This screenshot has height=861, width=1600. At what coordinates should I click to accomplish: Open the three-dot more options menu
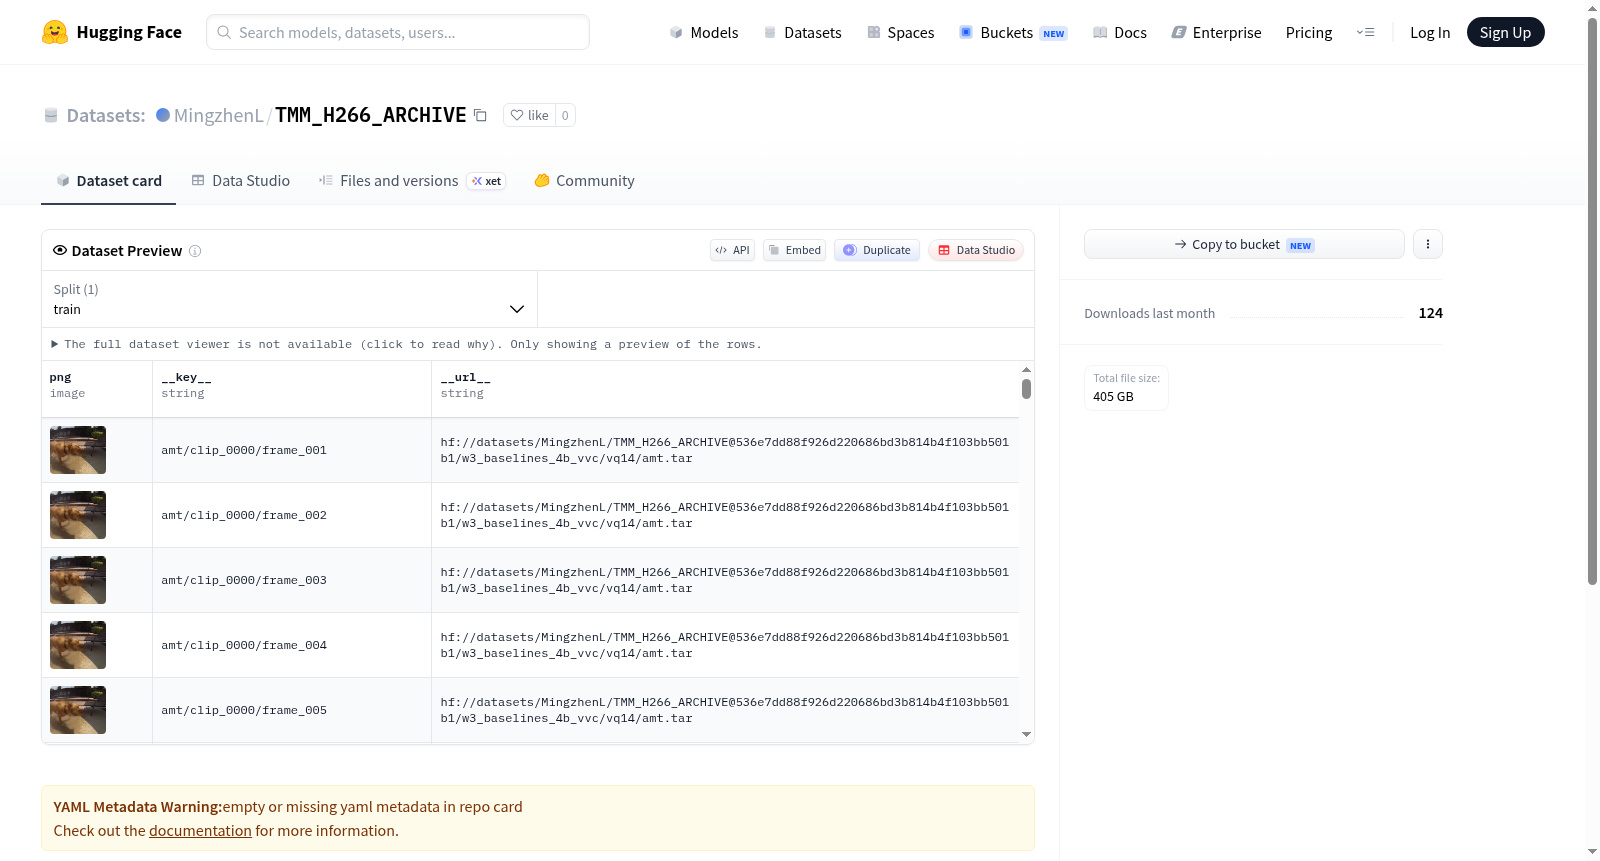(1428, 244)
